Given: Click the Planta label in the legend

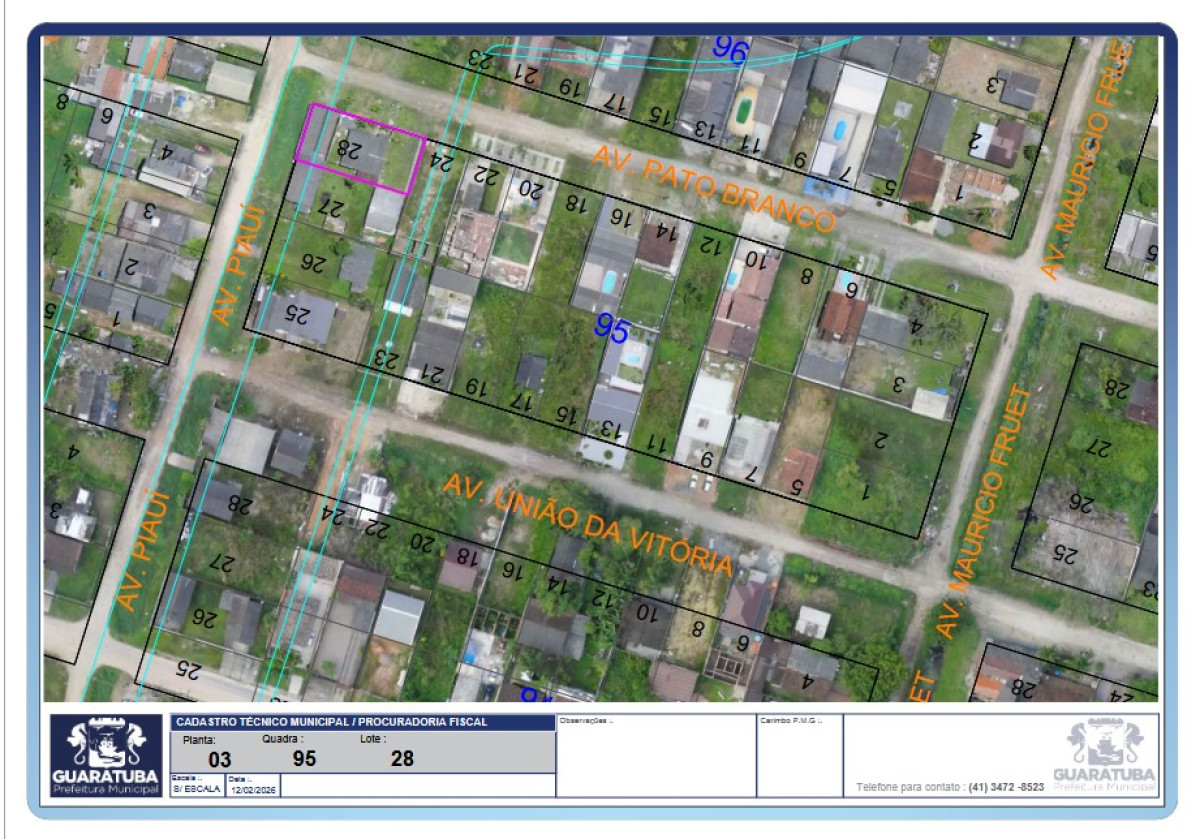Looking at the screenshot, I should (x=200, y=740).
